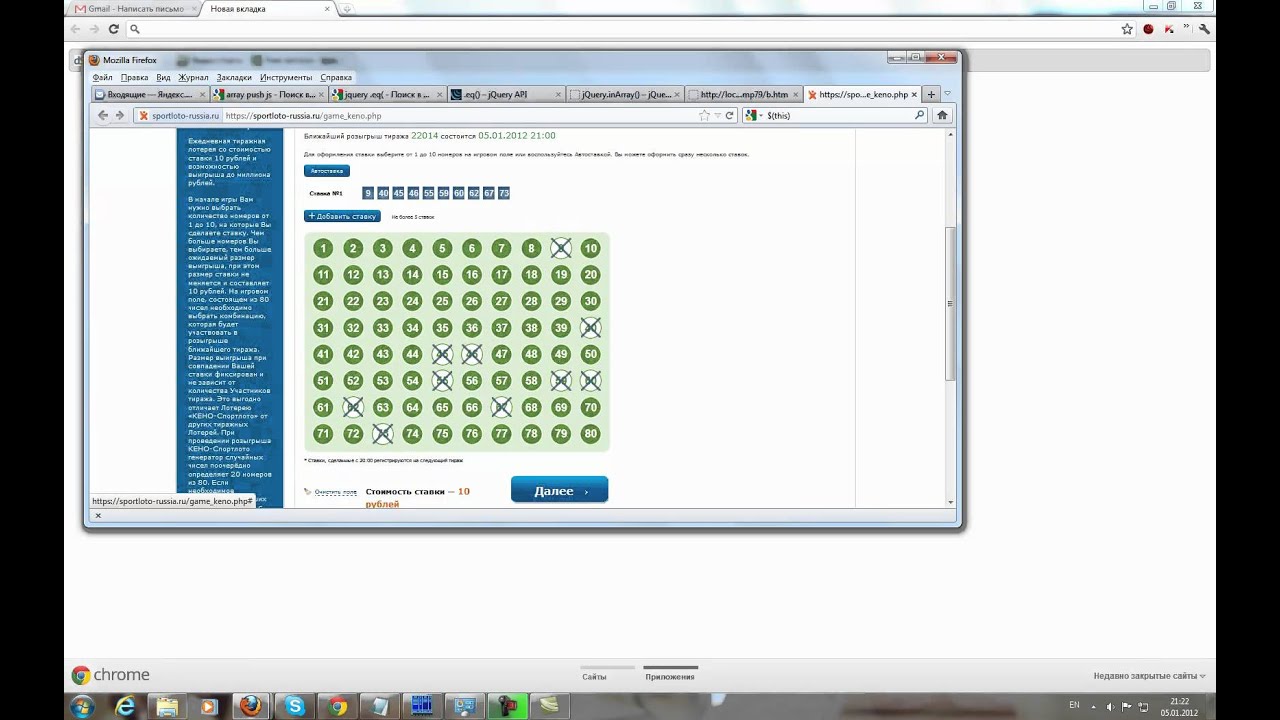Click the Далее button
Screen dimensions: 1280x720
point(559,490)
